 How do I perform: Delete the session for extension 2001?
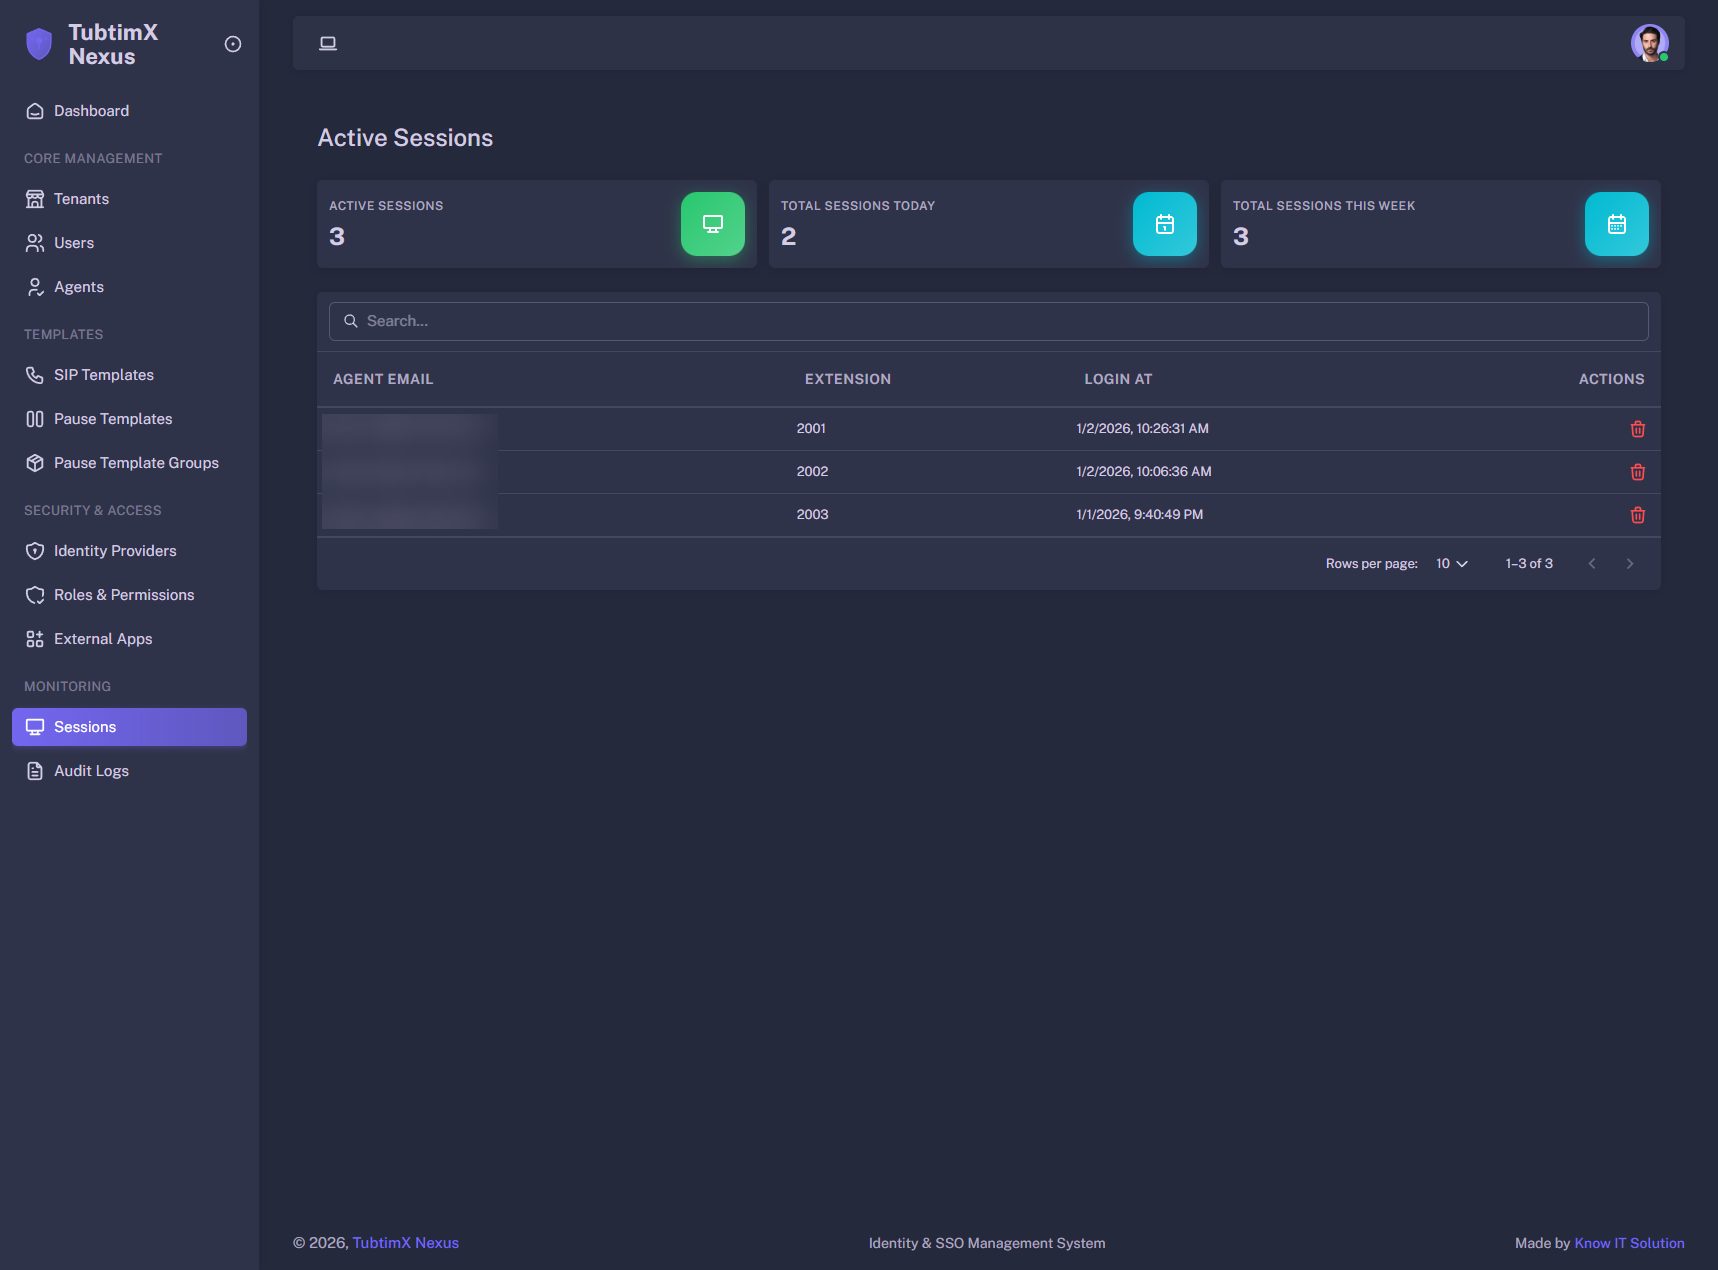tap(1637, 429)
